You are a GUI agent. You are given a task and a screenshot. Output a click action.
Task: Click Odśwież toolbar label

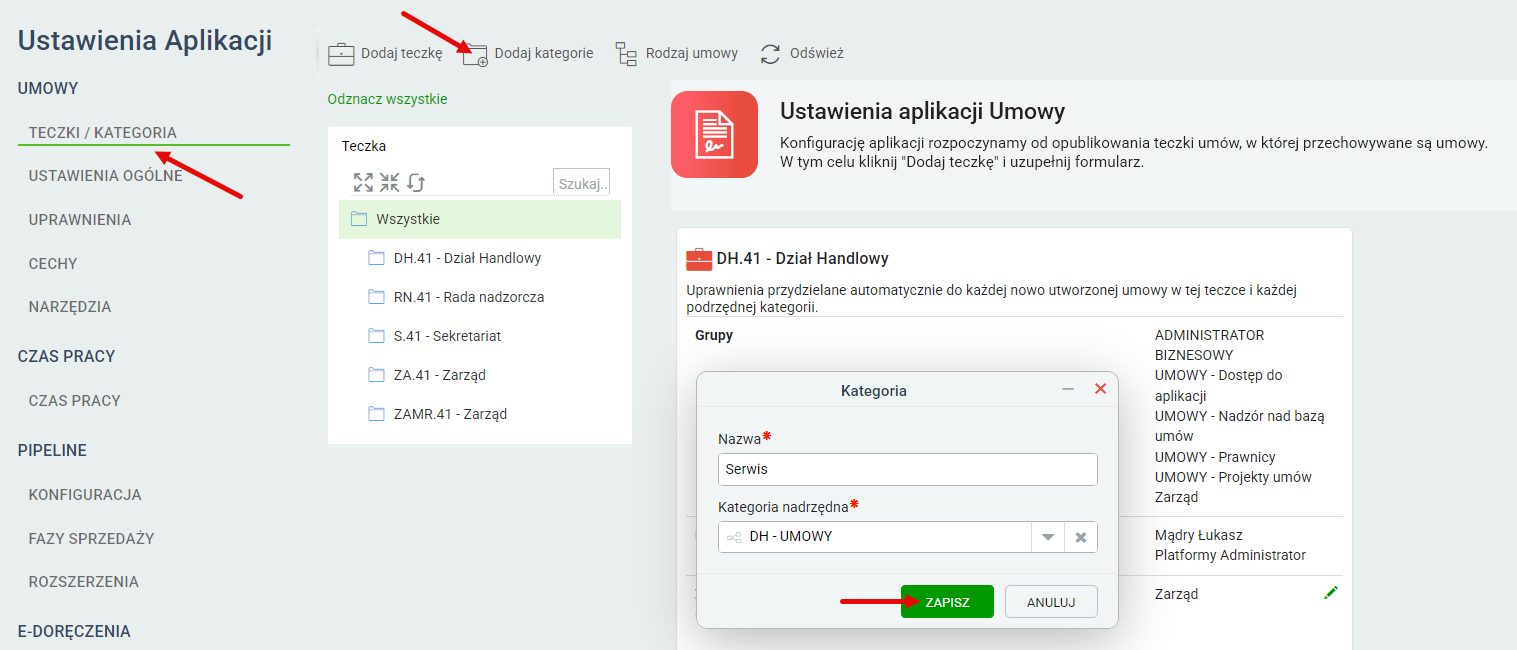[x=817, y=53]
